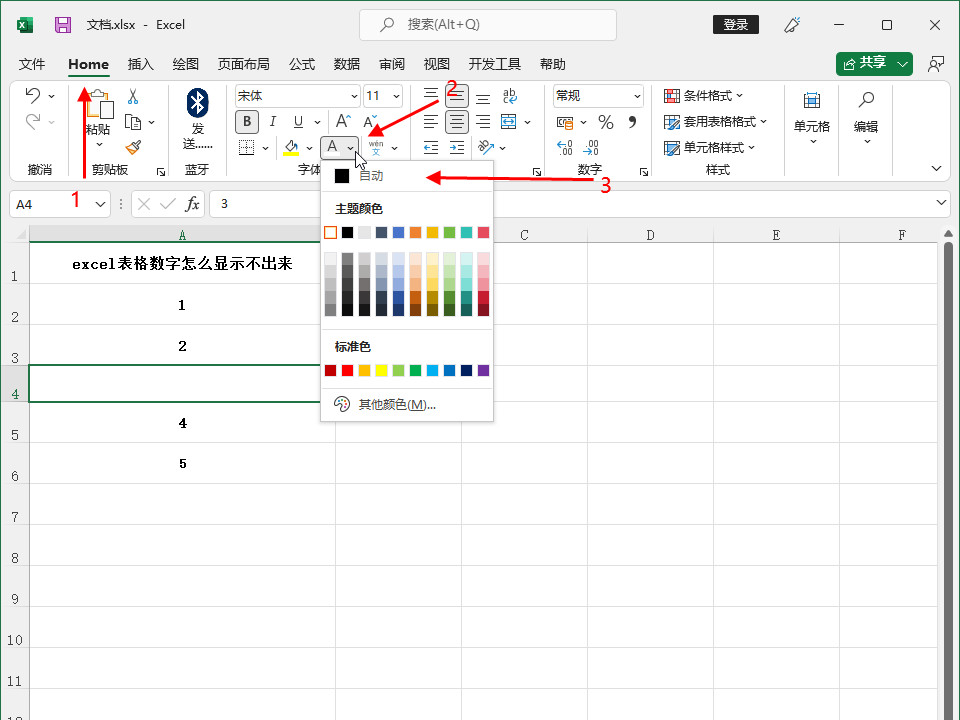
Task: Increase font size with larger A icon
Action: point(343,121)
